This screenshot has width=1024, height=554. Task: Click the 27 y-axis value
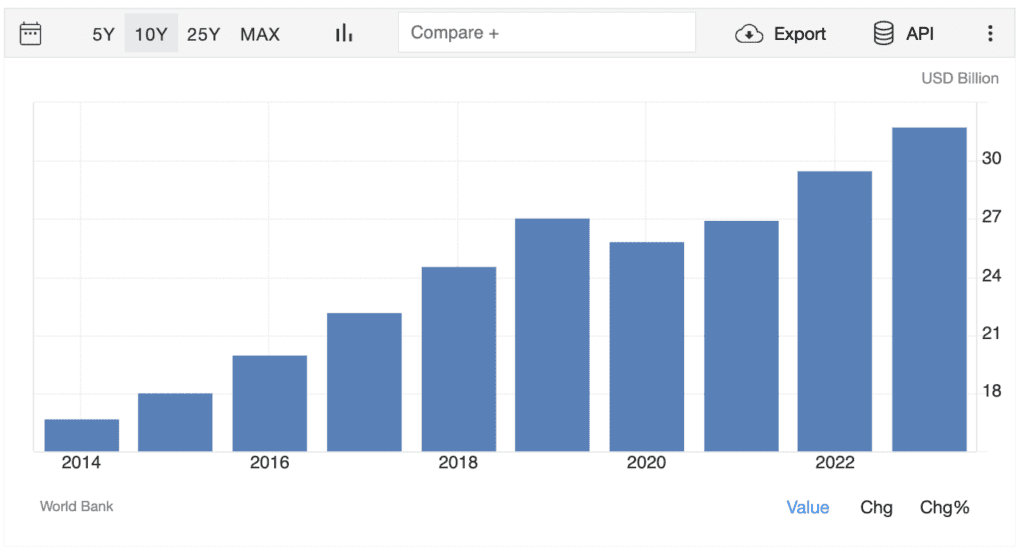tap(991, 216)
